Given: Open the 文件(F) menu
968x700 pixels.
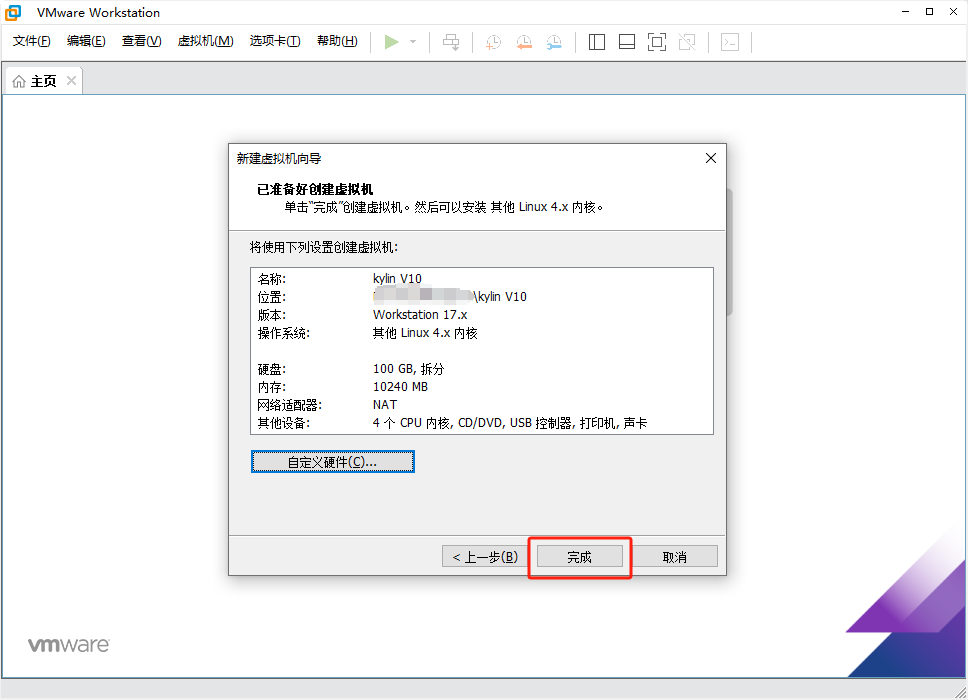Looking at the screenshot, I should tap(31, 41).
